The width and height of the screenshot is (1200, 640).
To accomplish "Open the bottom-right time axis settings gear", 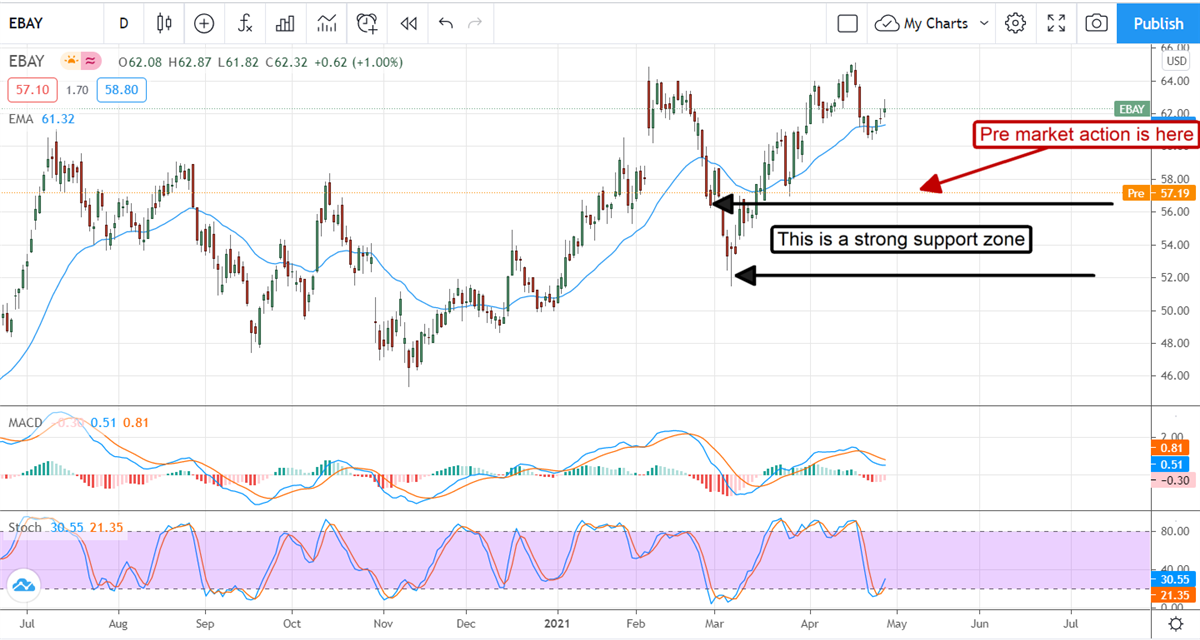I will coord(1176,625).
